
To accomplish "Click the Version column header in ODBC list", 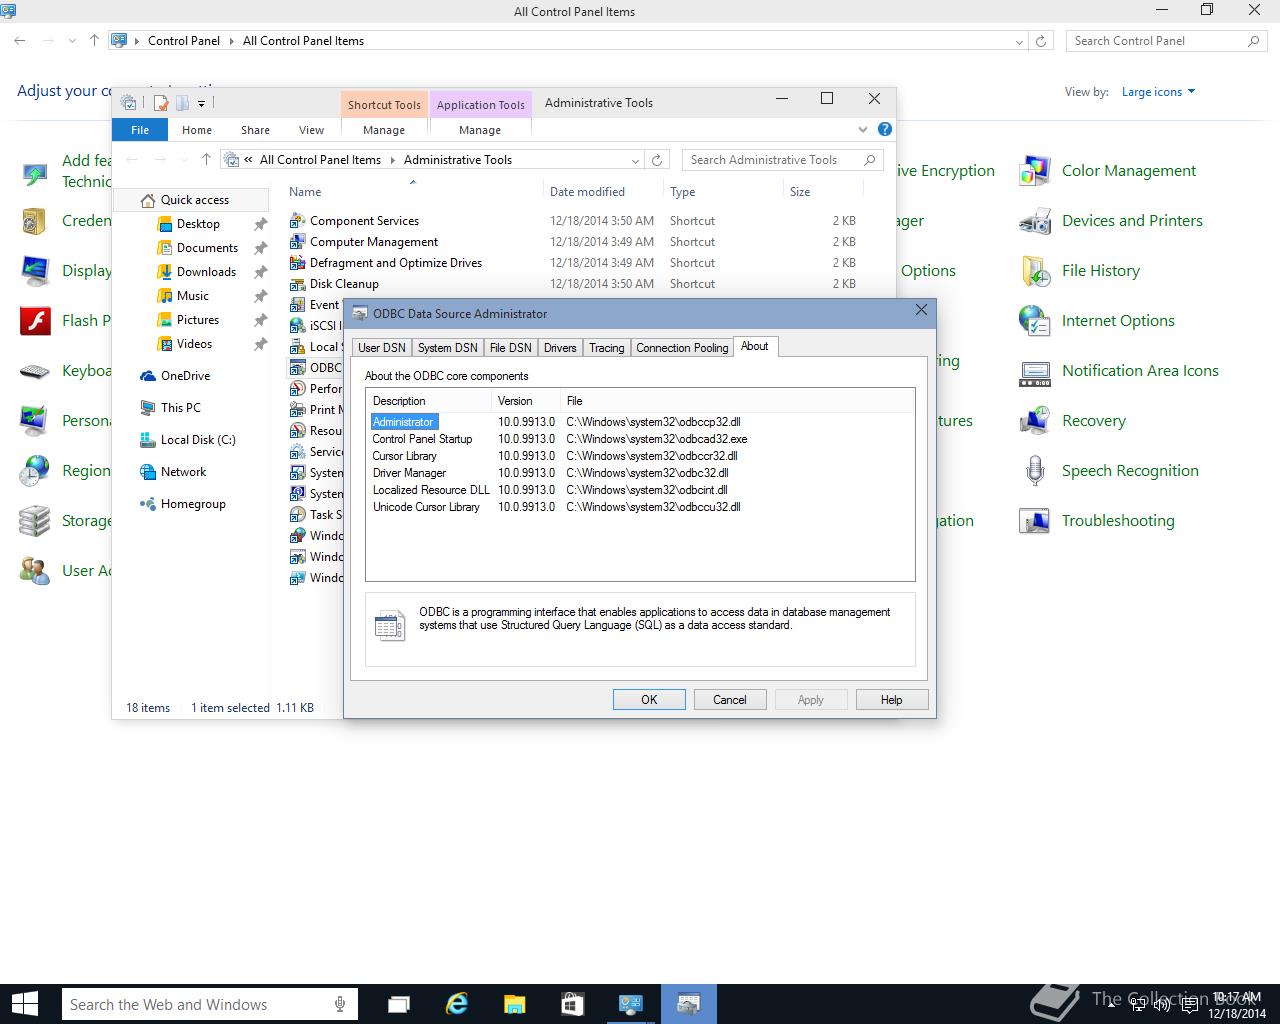I will (x=526, y=401).
